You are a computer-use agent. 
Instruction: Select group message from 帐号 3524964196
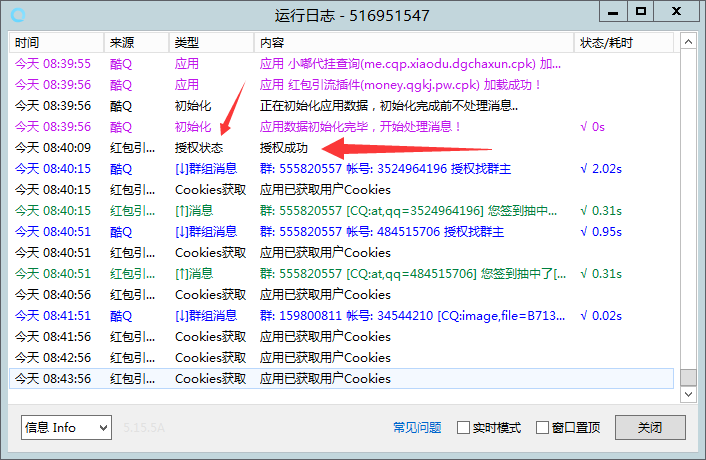[341, 169]
